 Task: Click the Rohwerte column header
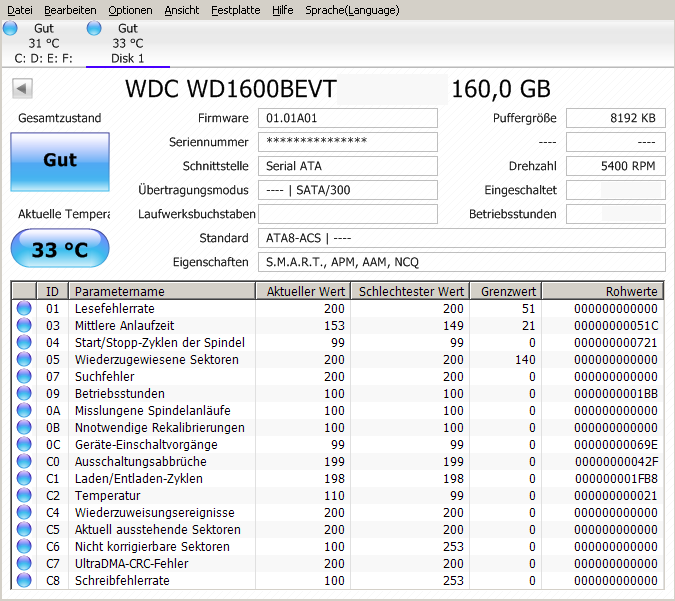tap(602, 291)
